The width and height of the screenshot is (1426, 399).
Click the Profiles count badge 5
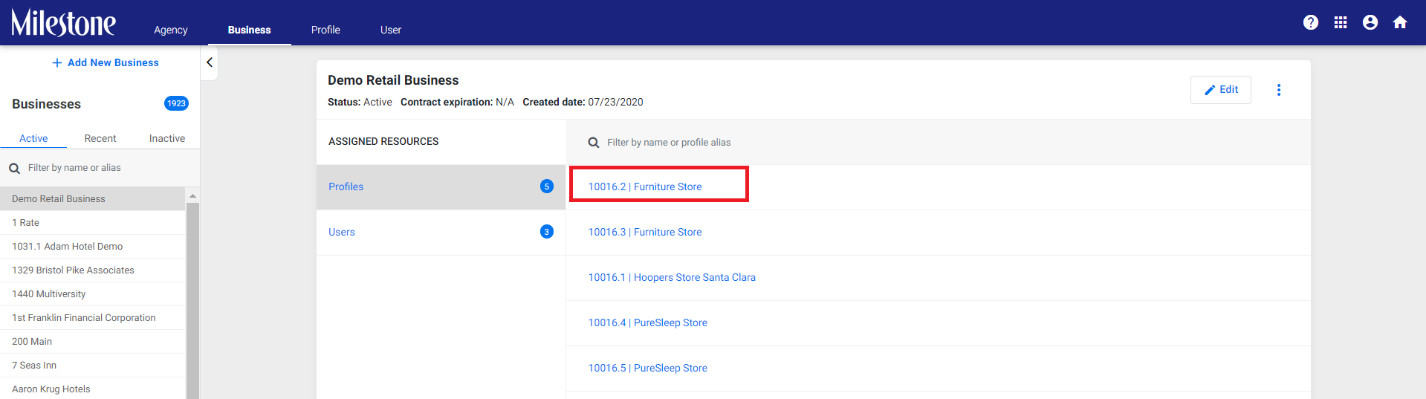pos(547,186)
